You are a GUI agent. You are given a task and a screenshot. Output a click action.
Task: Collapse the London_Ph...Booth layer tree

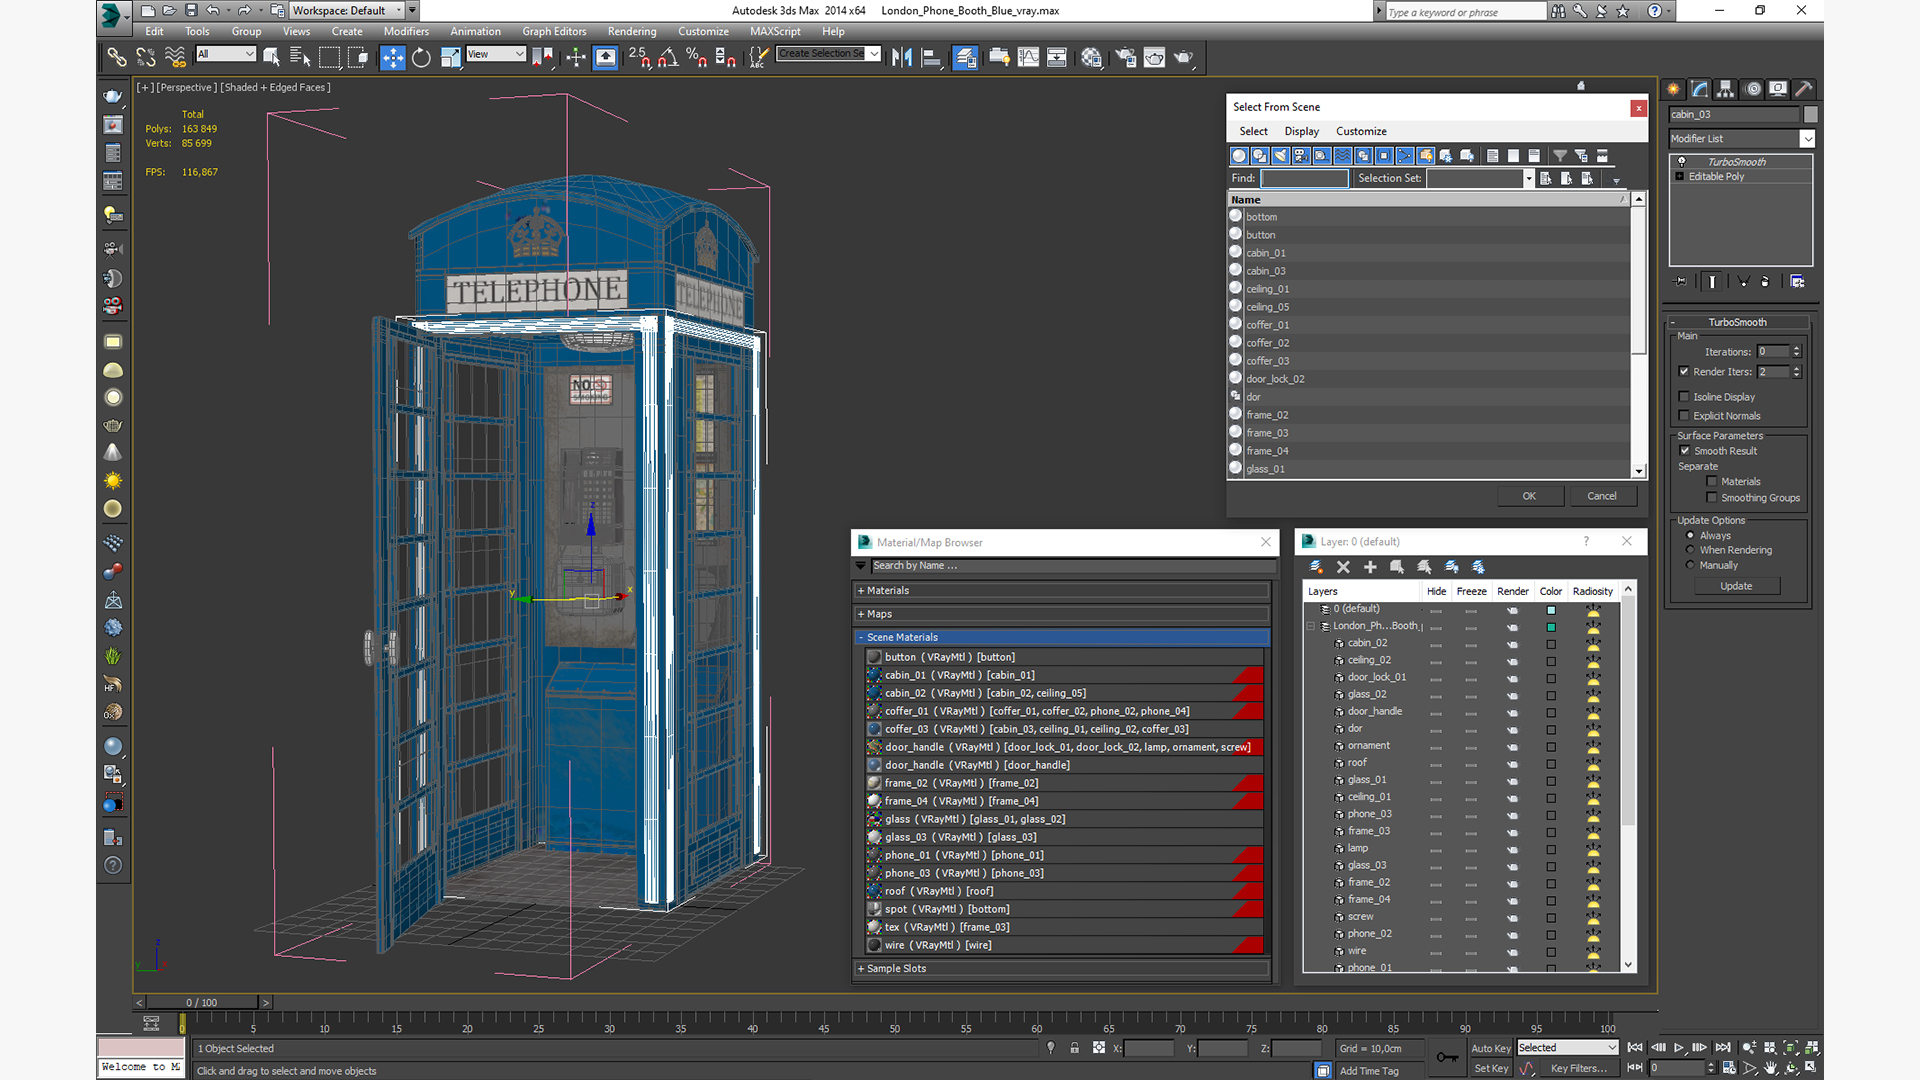pos(1311,627)
